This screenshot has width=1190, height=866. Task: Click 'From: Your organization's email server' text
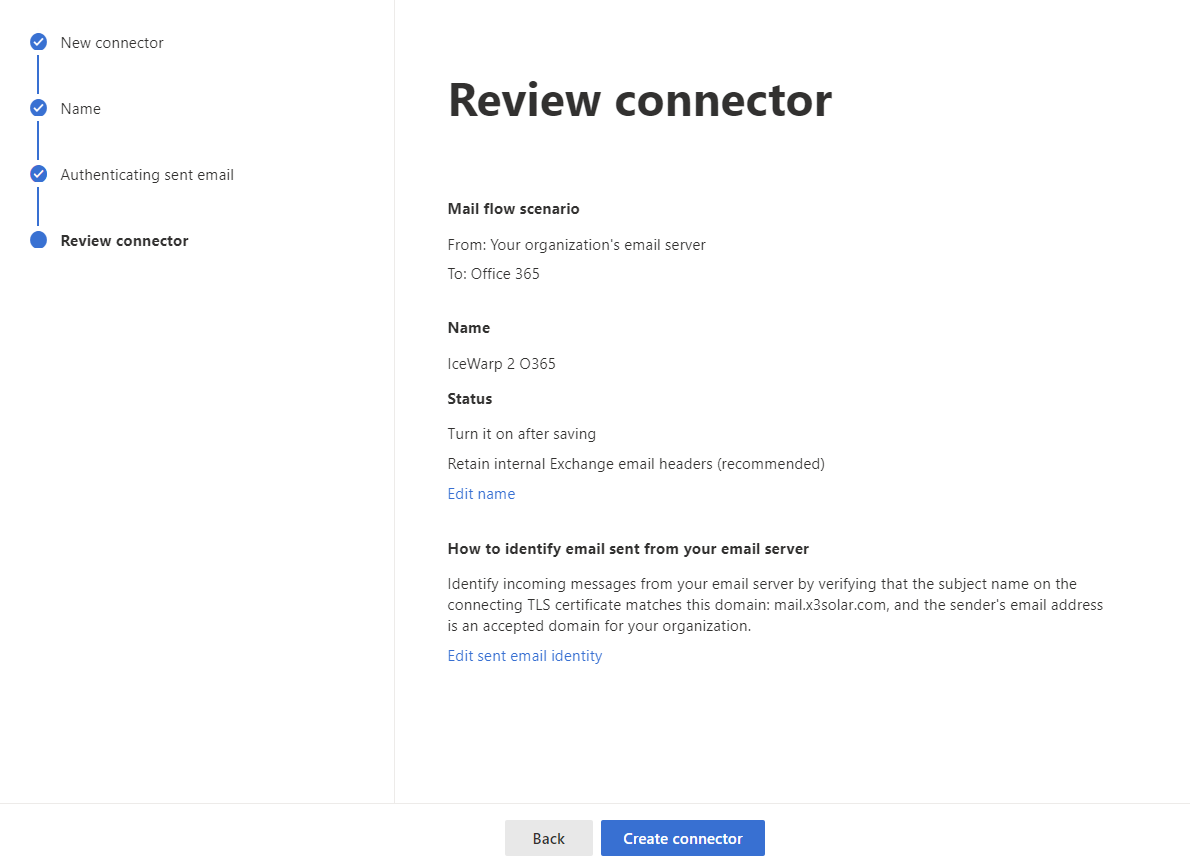tap(577, 245)
